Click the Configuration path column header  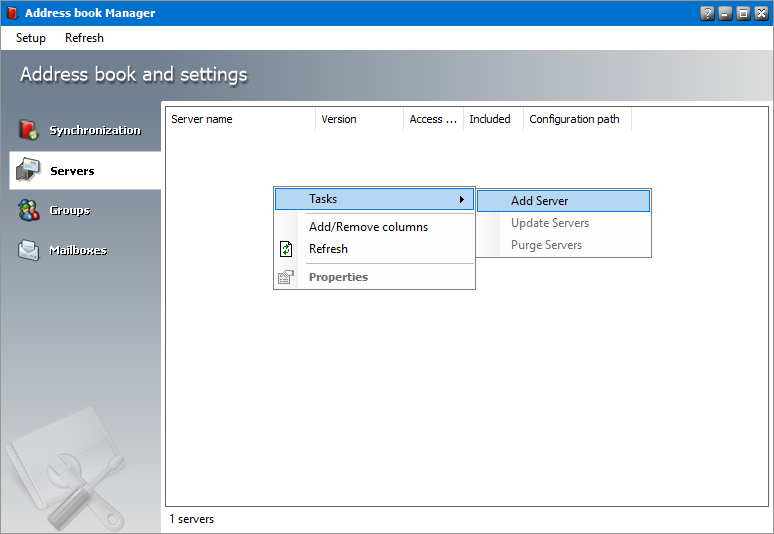click(575, 119)
